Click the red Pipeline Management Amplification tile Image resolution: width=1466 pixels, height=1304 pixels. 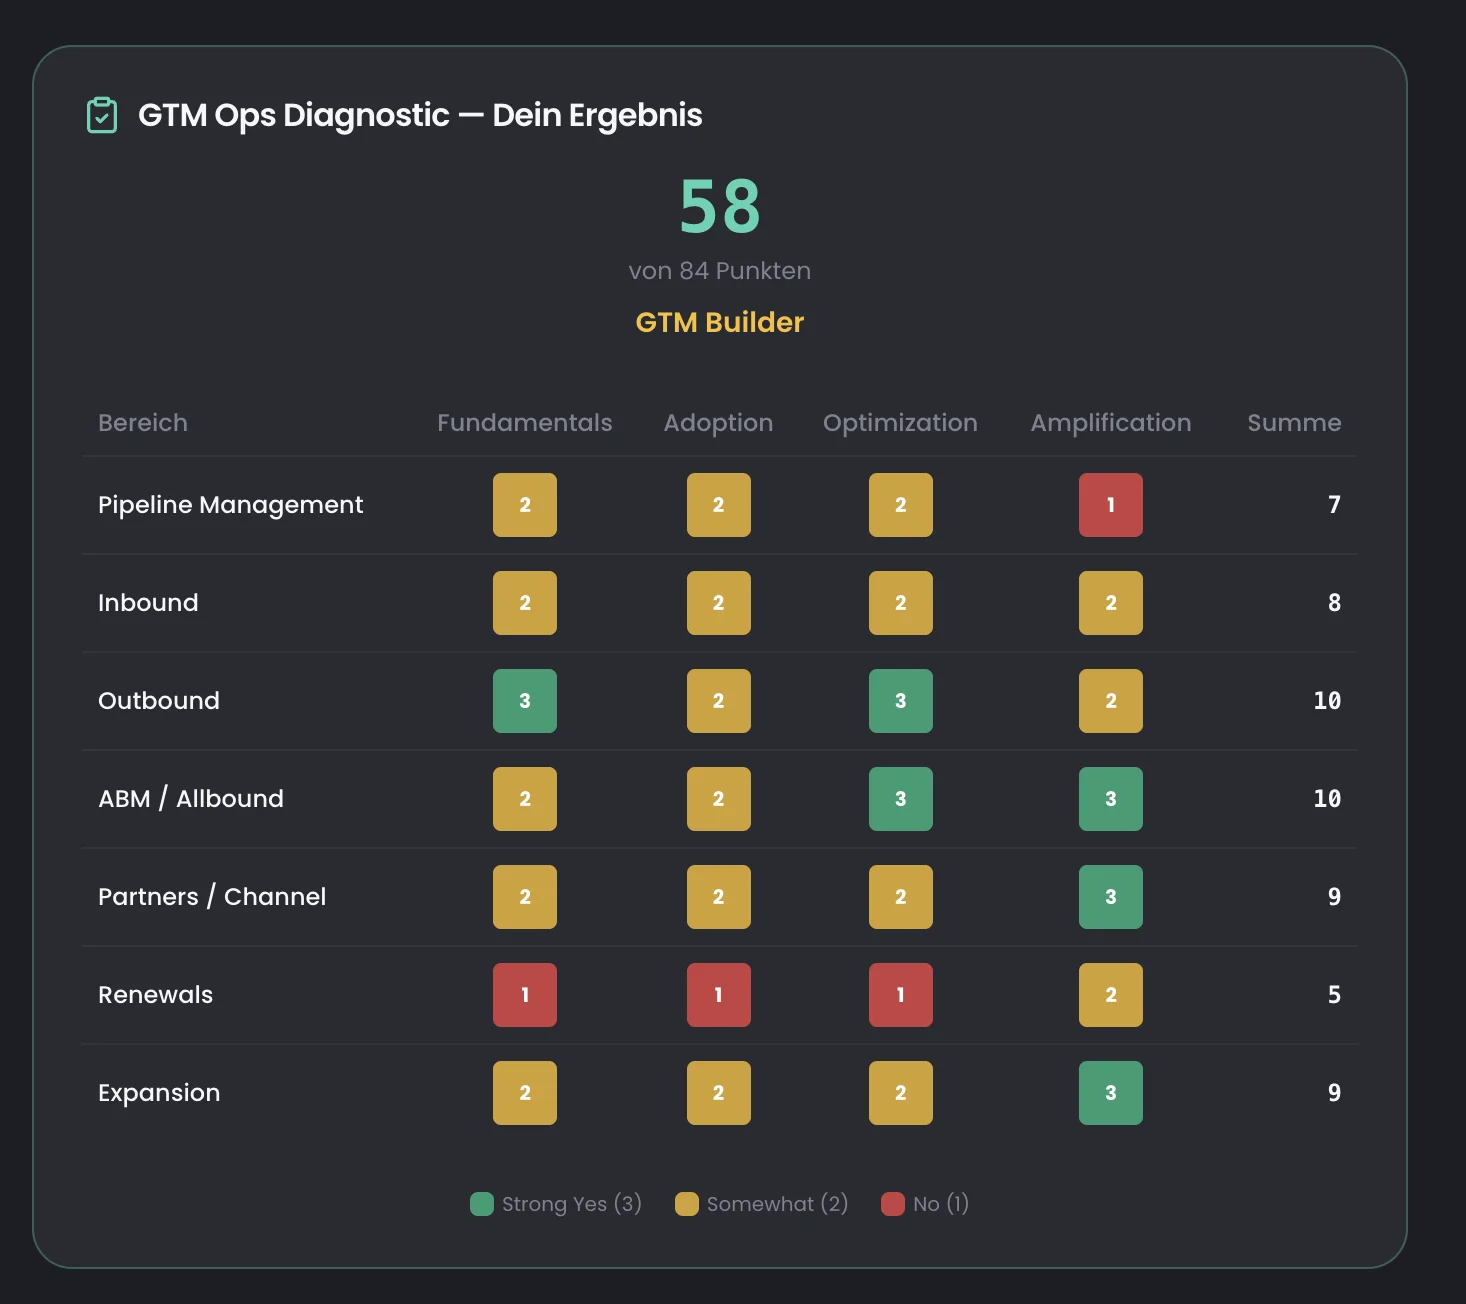click(1111, 505)
